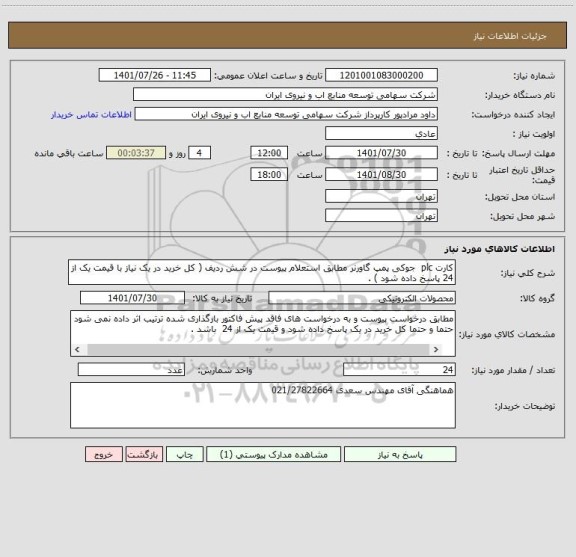Viewport: 576px width, 557px height.
Task: Click label شماره نیاز
Action: pyautogui.click(x=534, y=76)
